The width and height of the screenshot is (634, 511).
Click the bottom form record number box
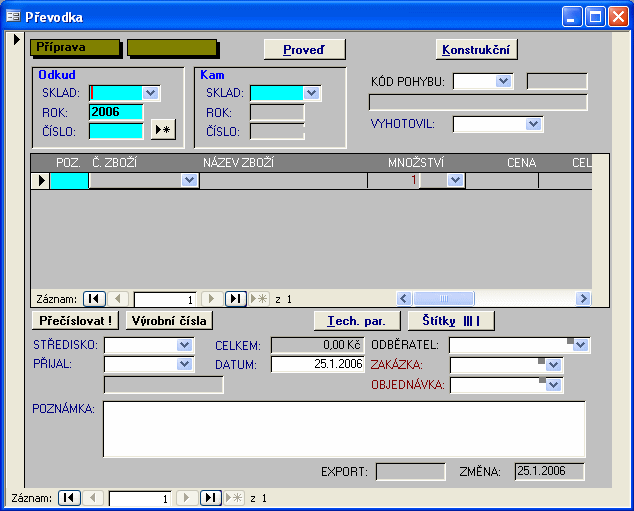tap(140, 498)
